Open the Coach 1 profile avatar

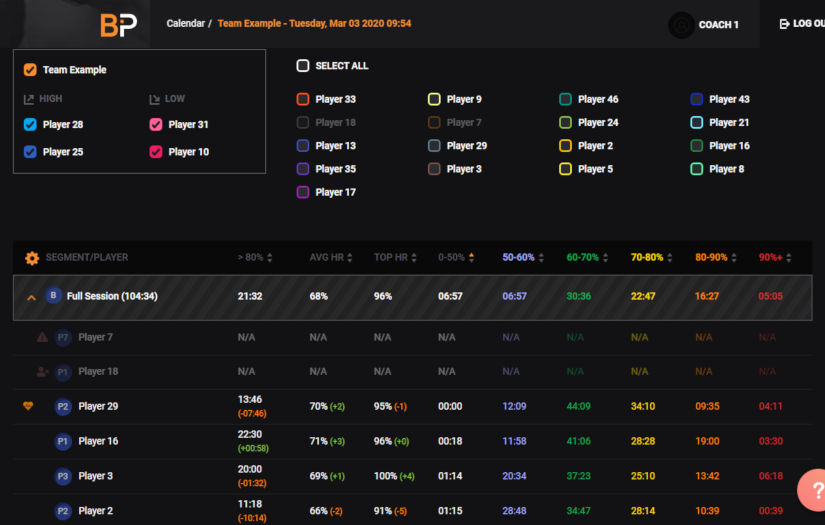tap(681, 25)
